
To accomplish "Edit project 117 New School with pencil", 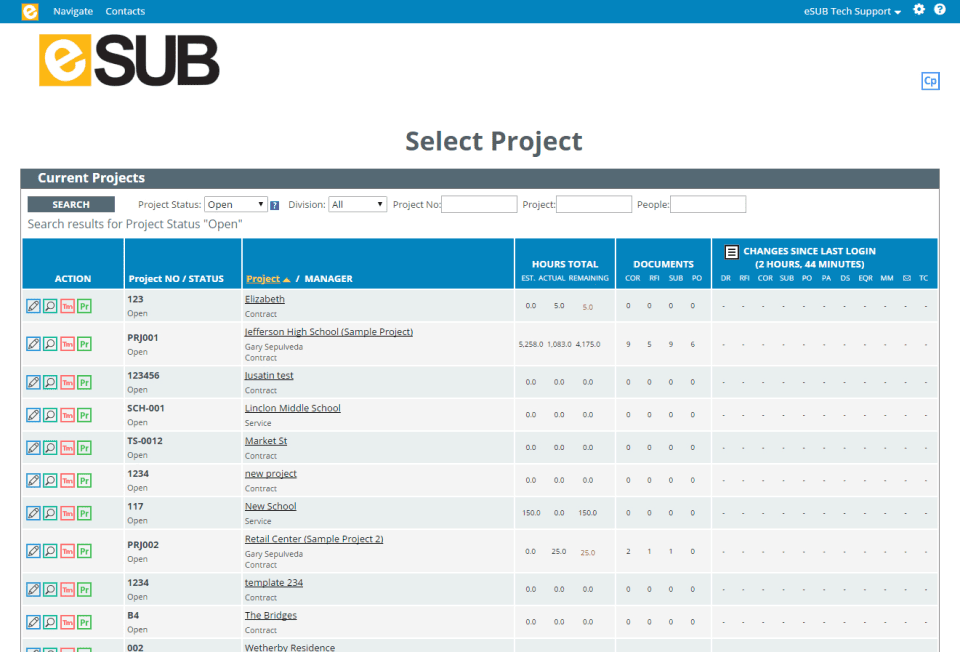I will pyautogui.click(x=34, y=513).
